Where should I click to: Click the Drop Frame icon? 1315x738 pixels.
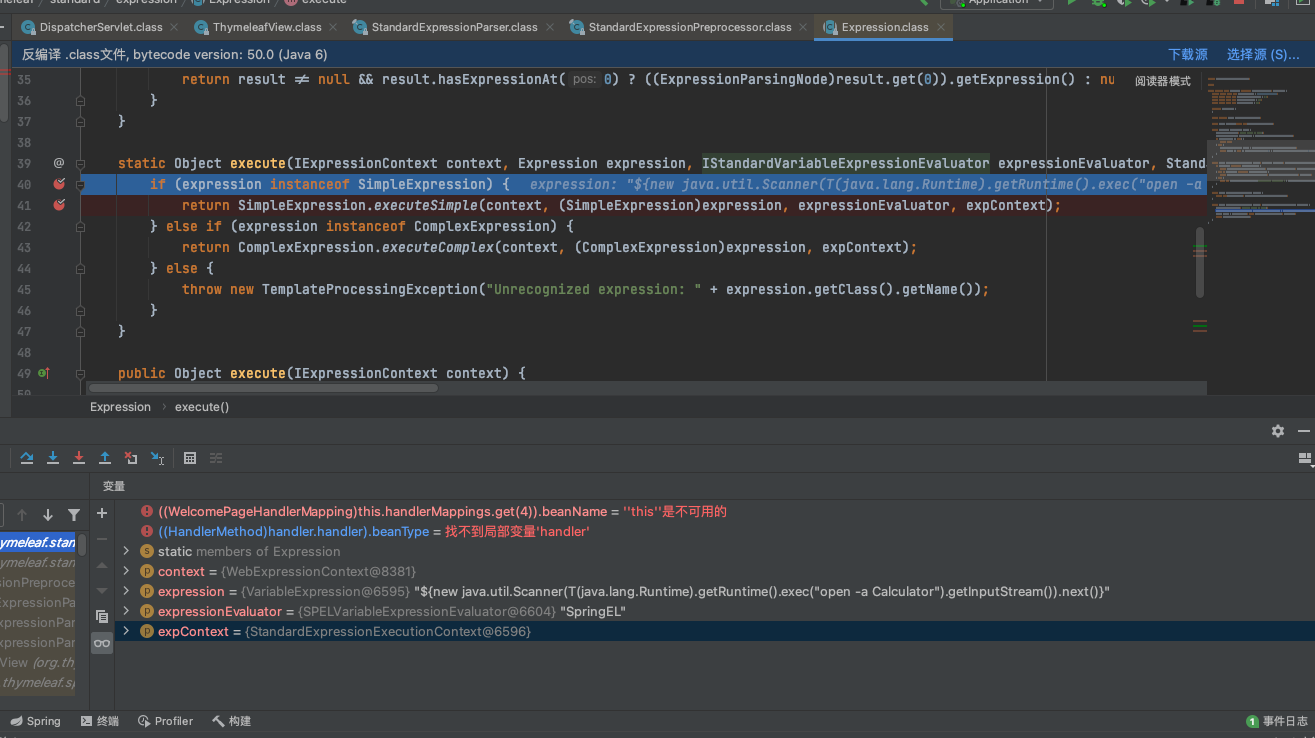(x=131, y=458)
